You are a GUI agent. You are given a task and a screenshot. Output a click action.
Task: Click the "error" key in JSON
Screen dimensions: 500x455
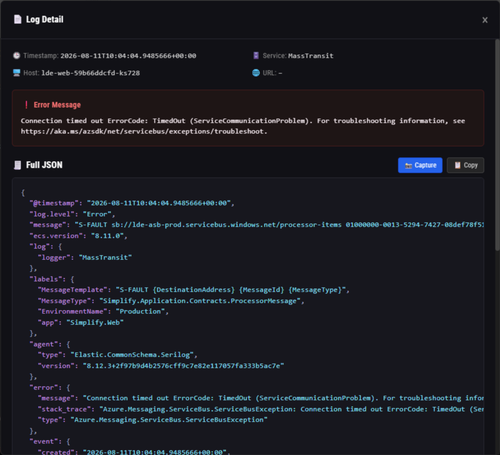point(42,387)
